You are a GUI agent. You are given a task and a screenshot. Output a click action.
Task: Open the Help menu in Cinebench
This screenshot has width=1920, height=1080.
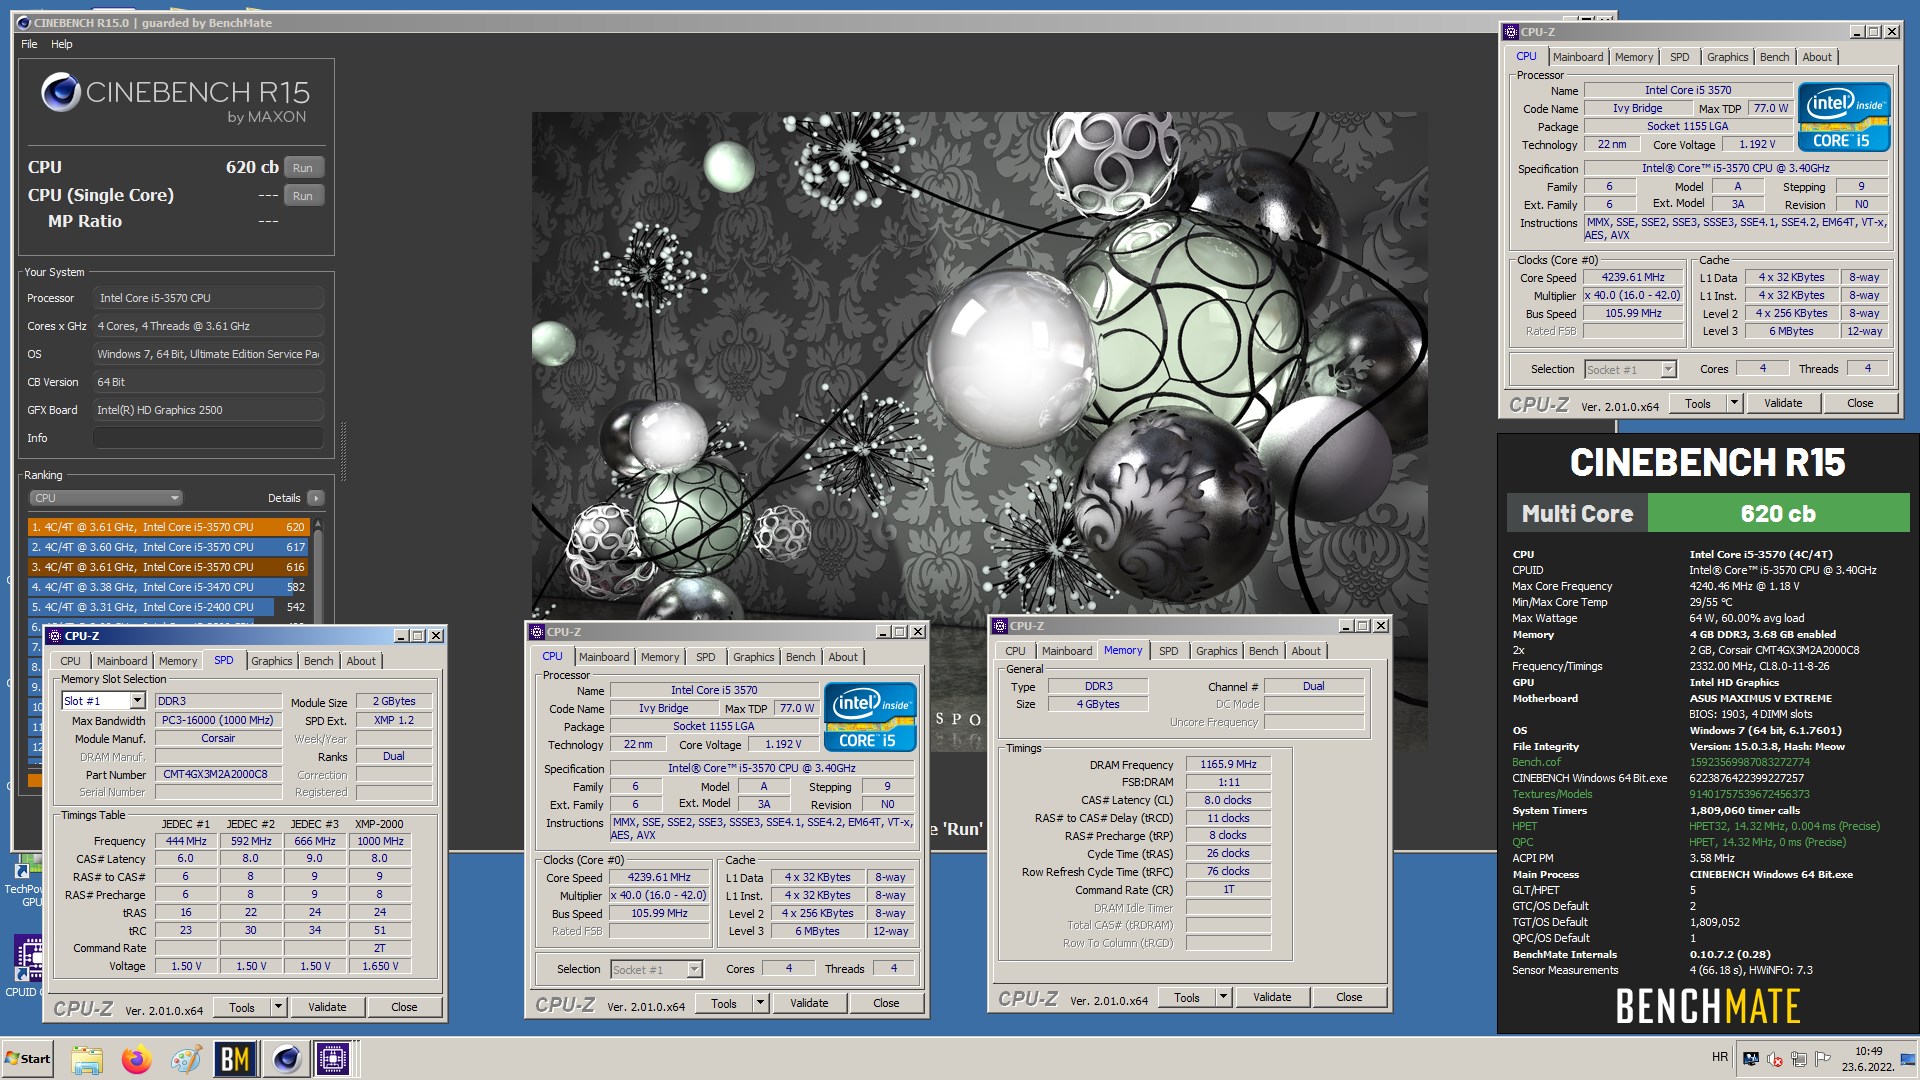(62, 44)
